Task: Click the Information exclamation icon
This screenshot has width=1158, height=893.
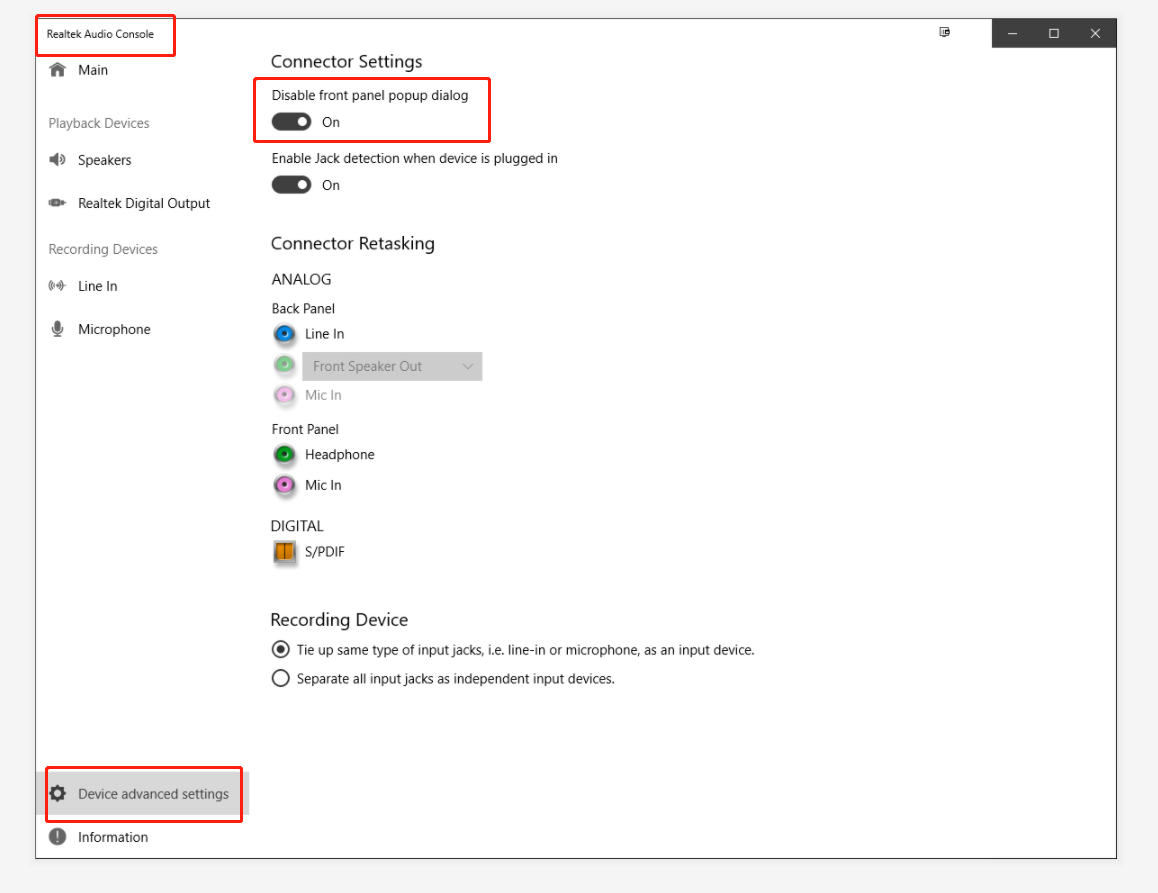Action: coord(58,836)
